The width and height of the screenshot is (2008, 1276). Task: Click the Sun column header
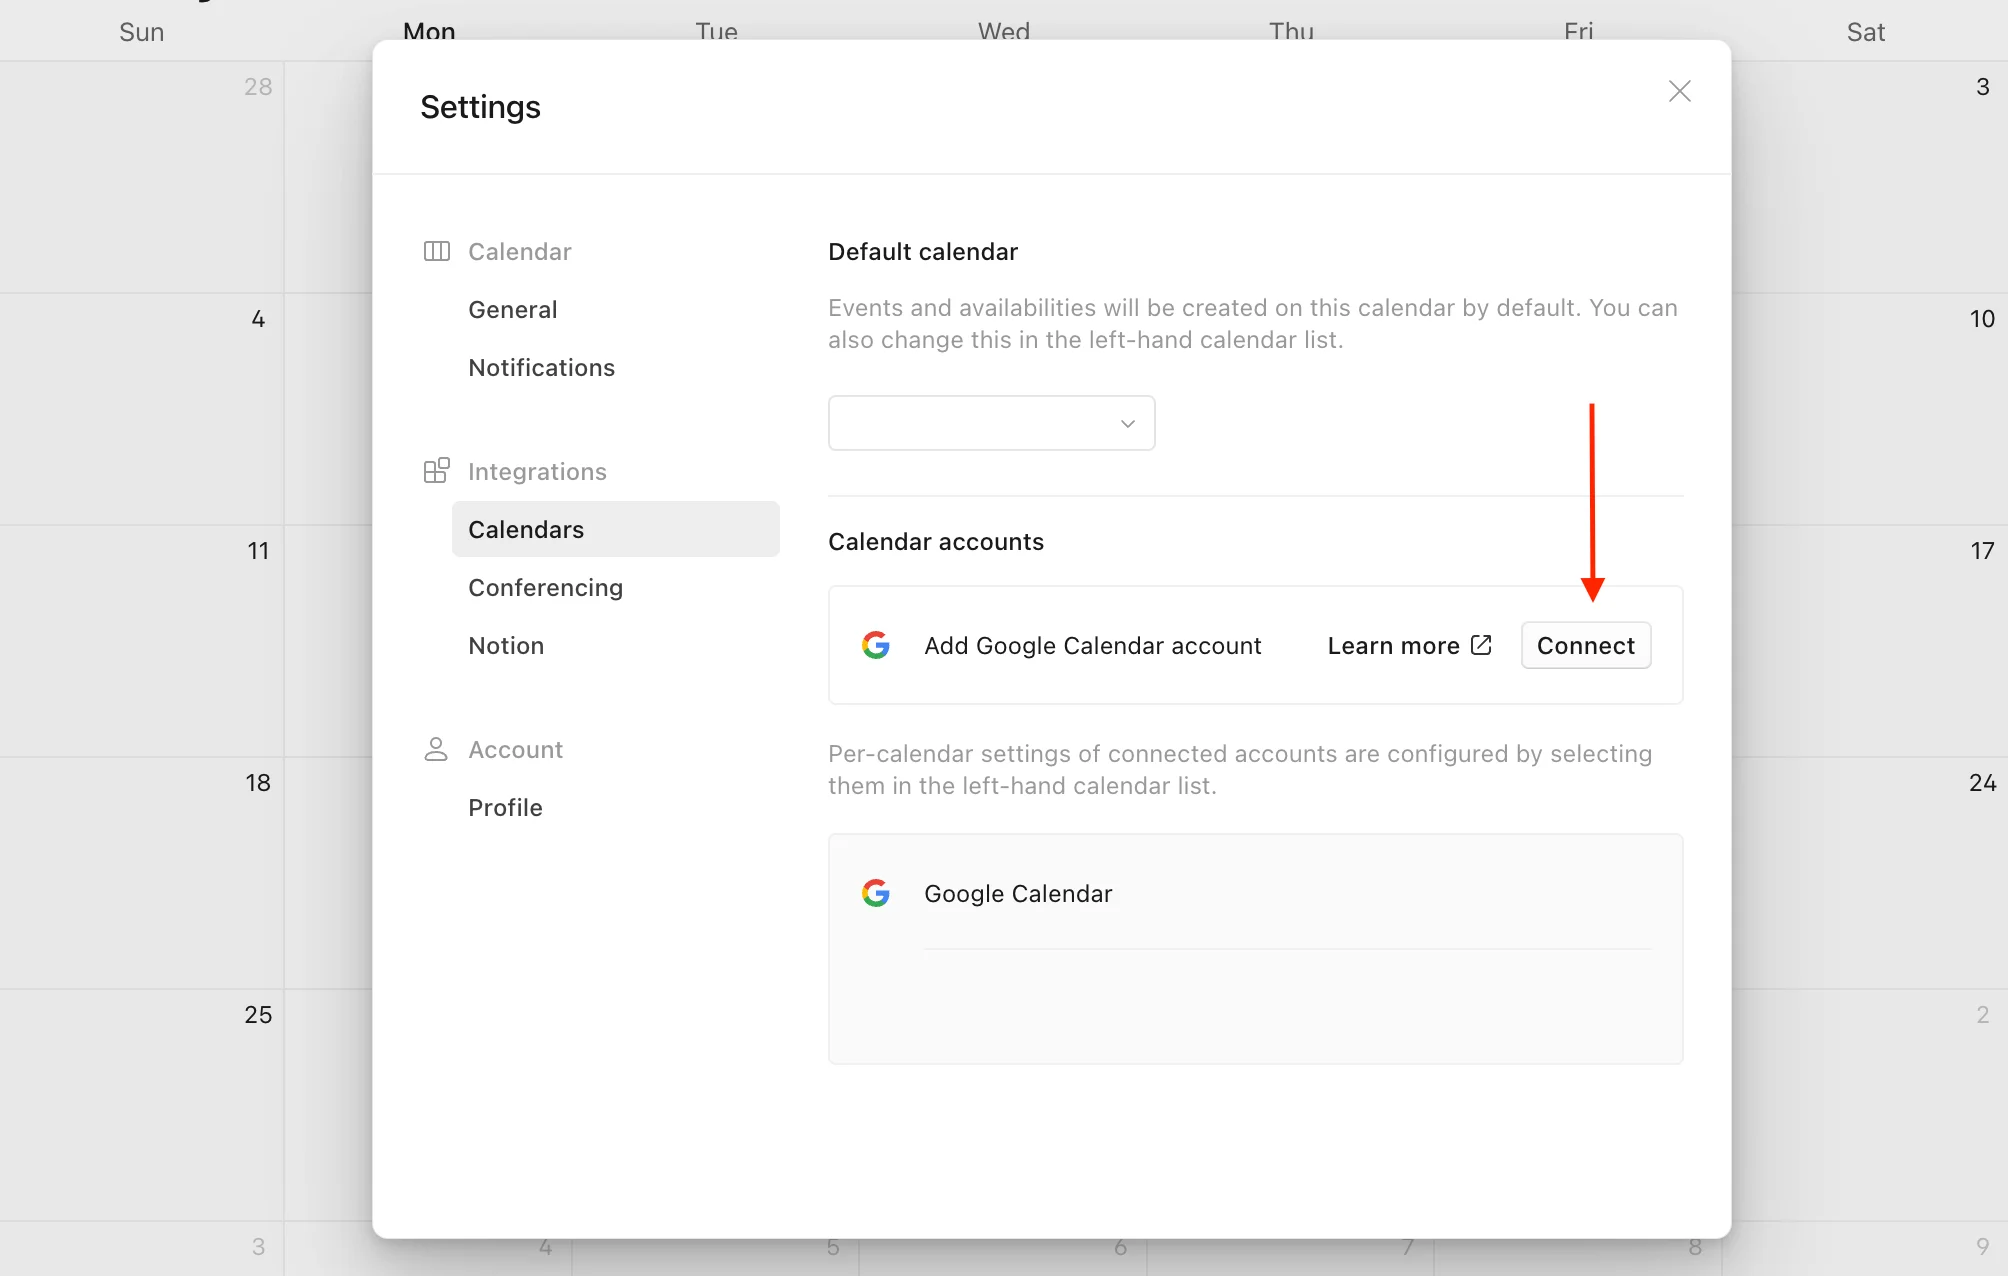pos(141,32)
